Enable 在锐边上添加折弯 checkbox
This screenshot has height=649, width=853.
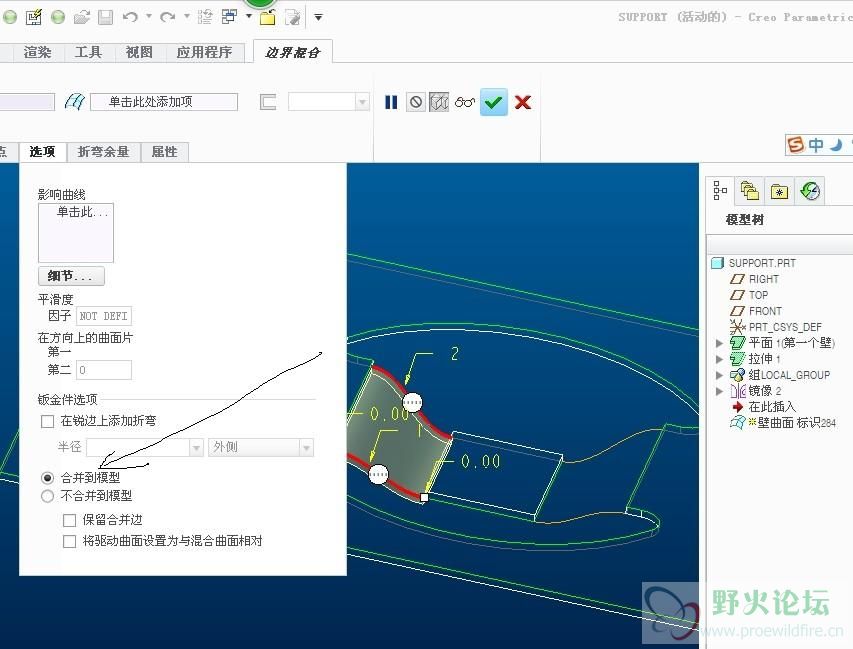click(48, 422)
